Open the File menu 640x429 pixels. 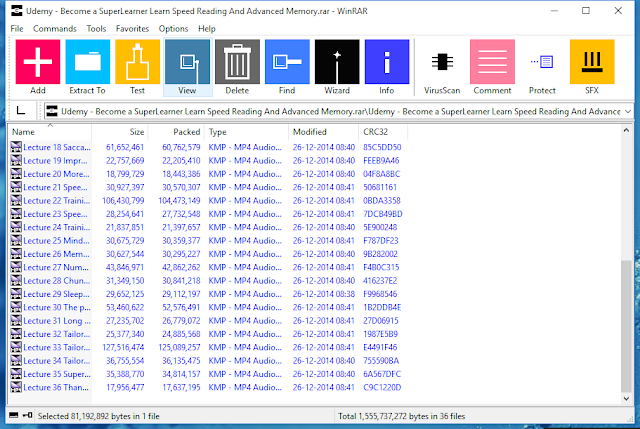pos(17,29)
